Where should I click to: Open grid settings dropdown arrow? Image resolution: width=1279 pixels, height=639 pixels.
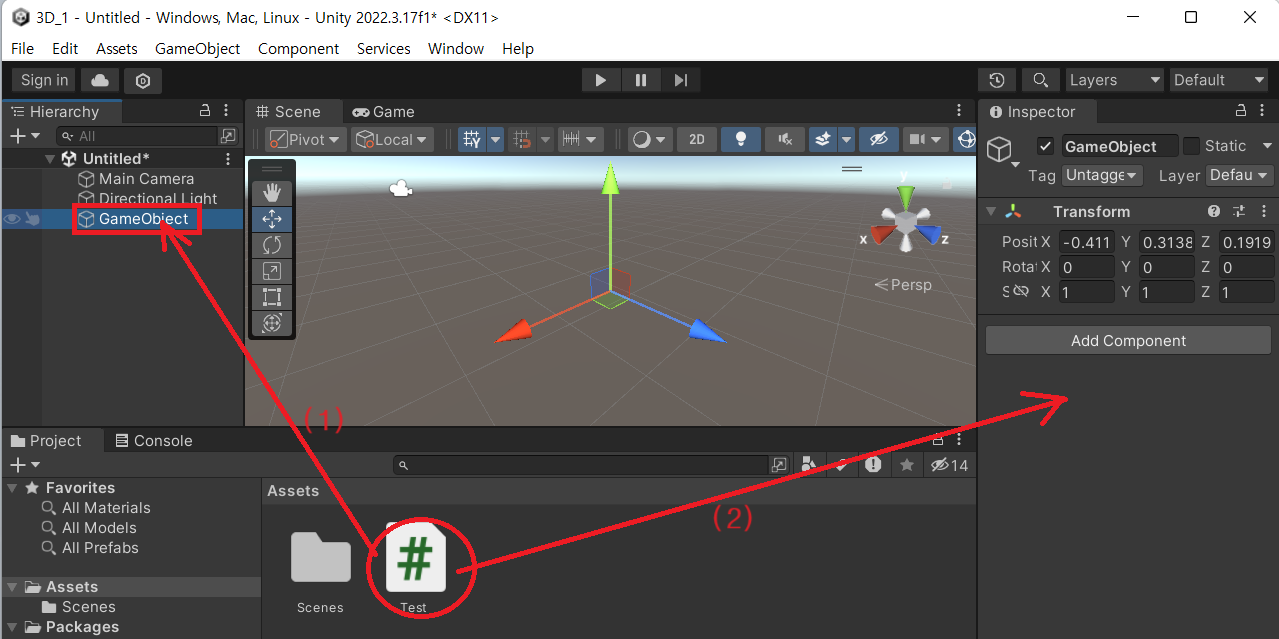[x=495, y=140]
